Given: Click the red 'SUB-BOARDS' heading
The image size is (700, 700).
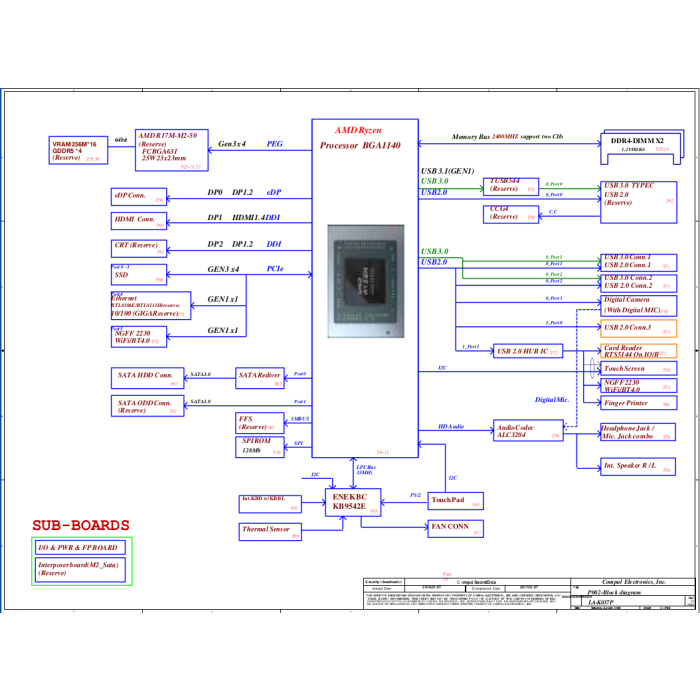Looking at the screenshot, I should point(81,525).
